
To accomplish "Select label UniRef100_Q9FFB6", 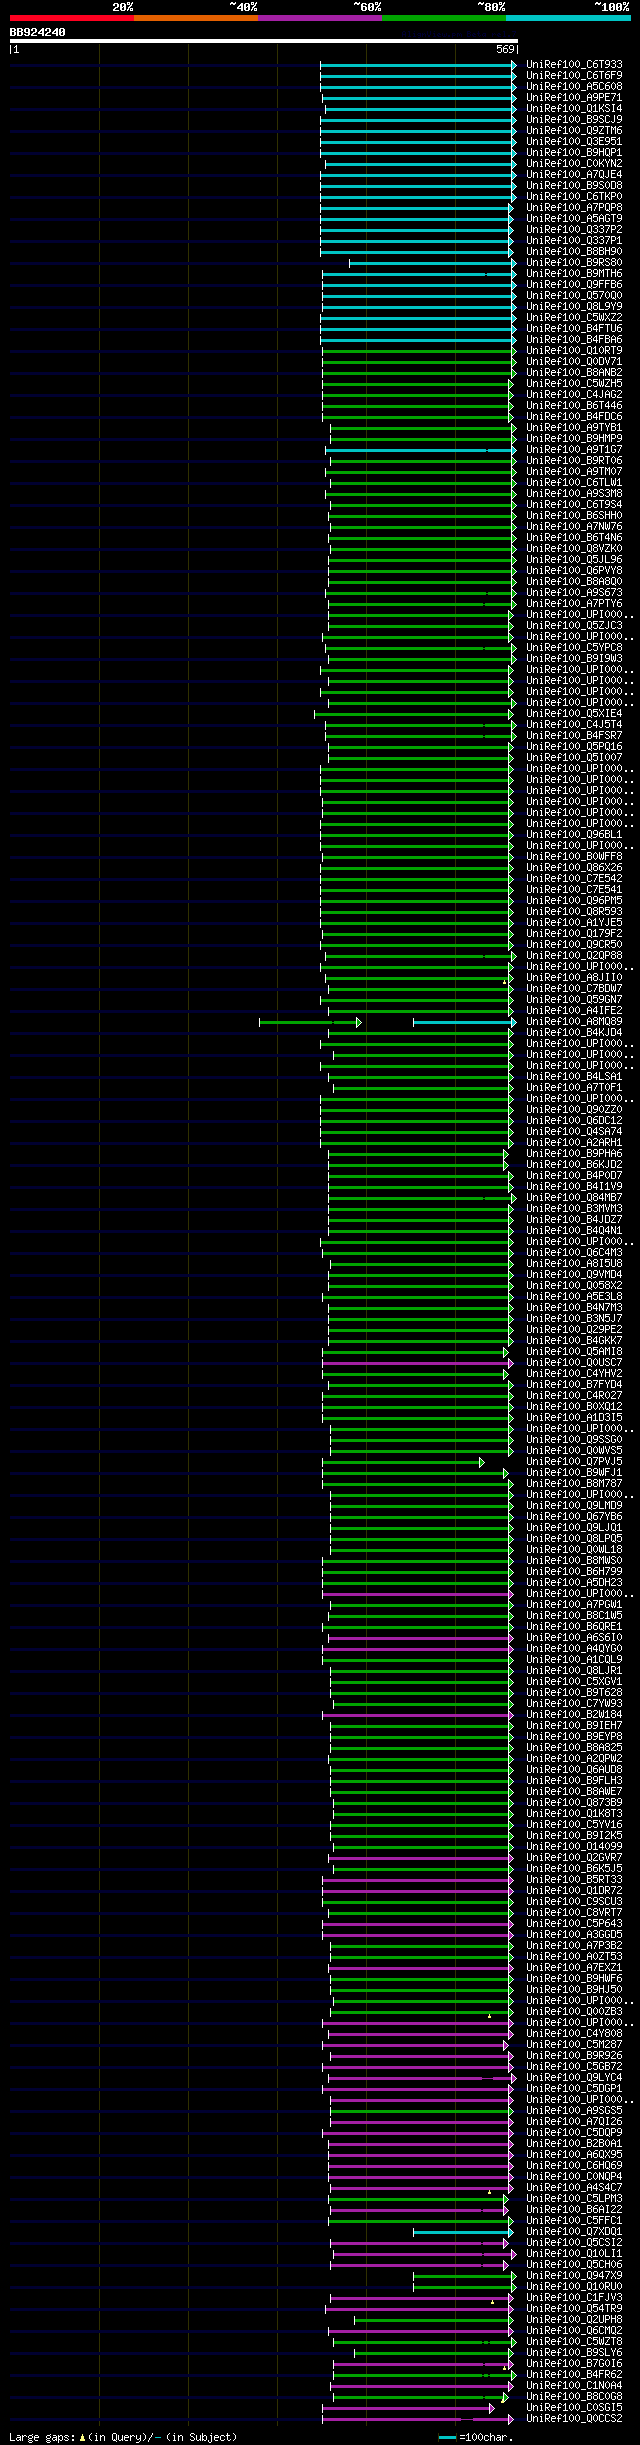I will click(574, 284).
